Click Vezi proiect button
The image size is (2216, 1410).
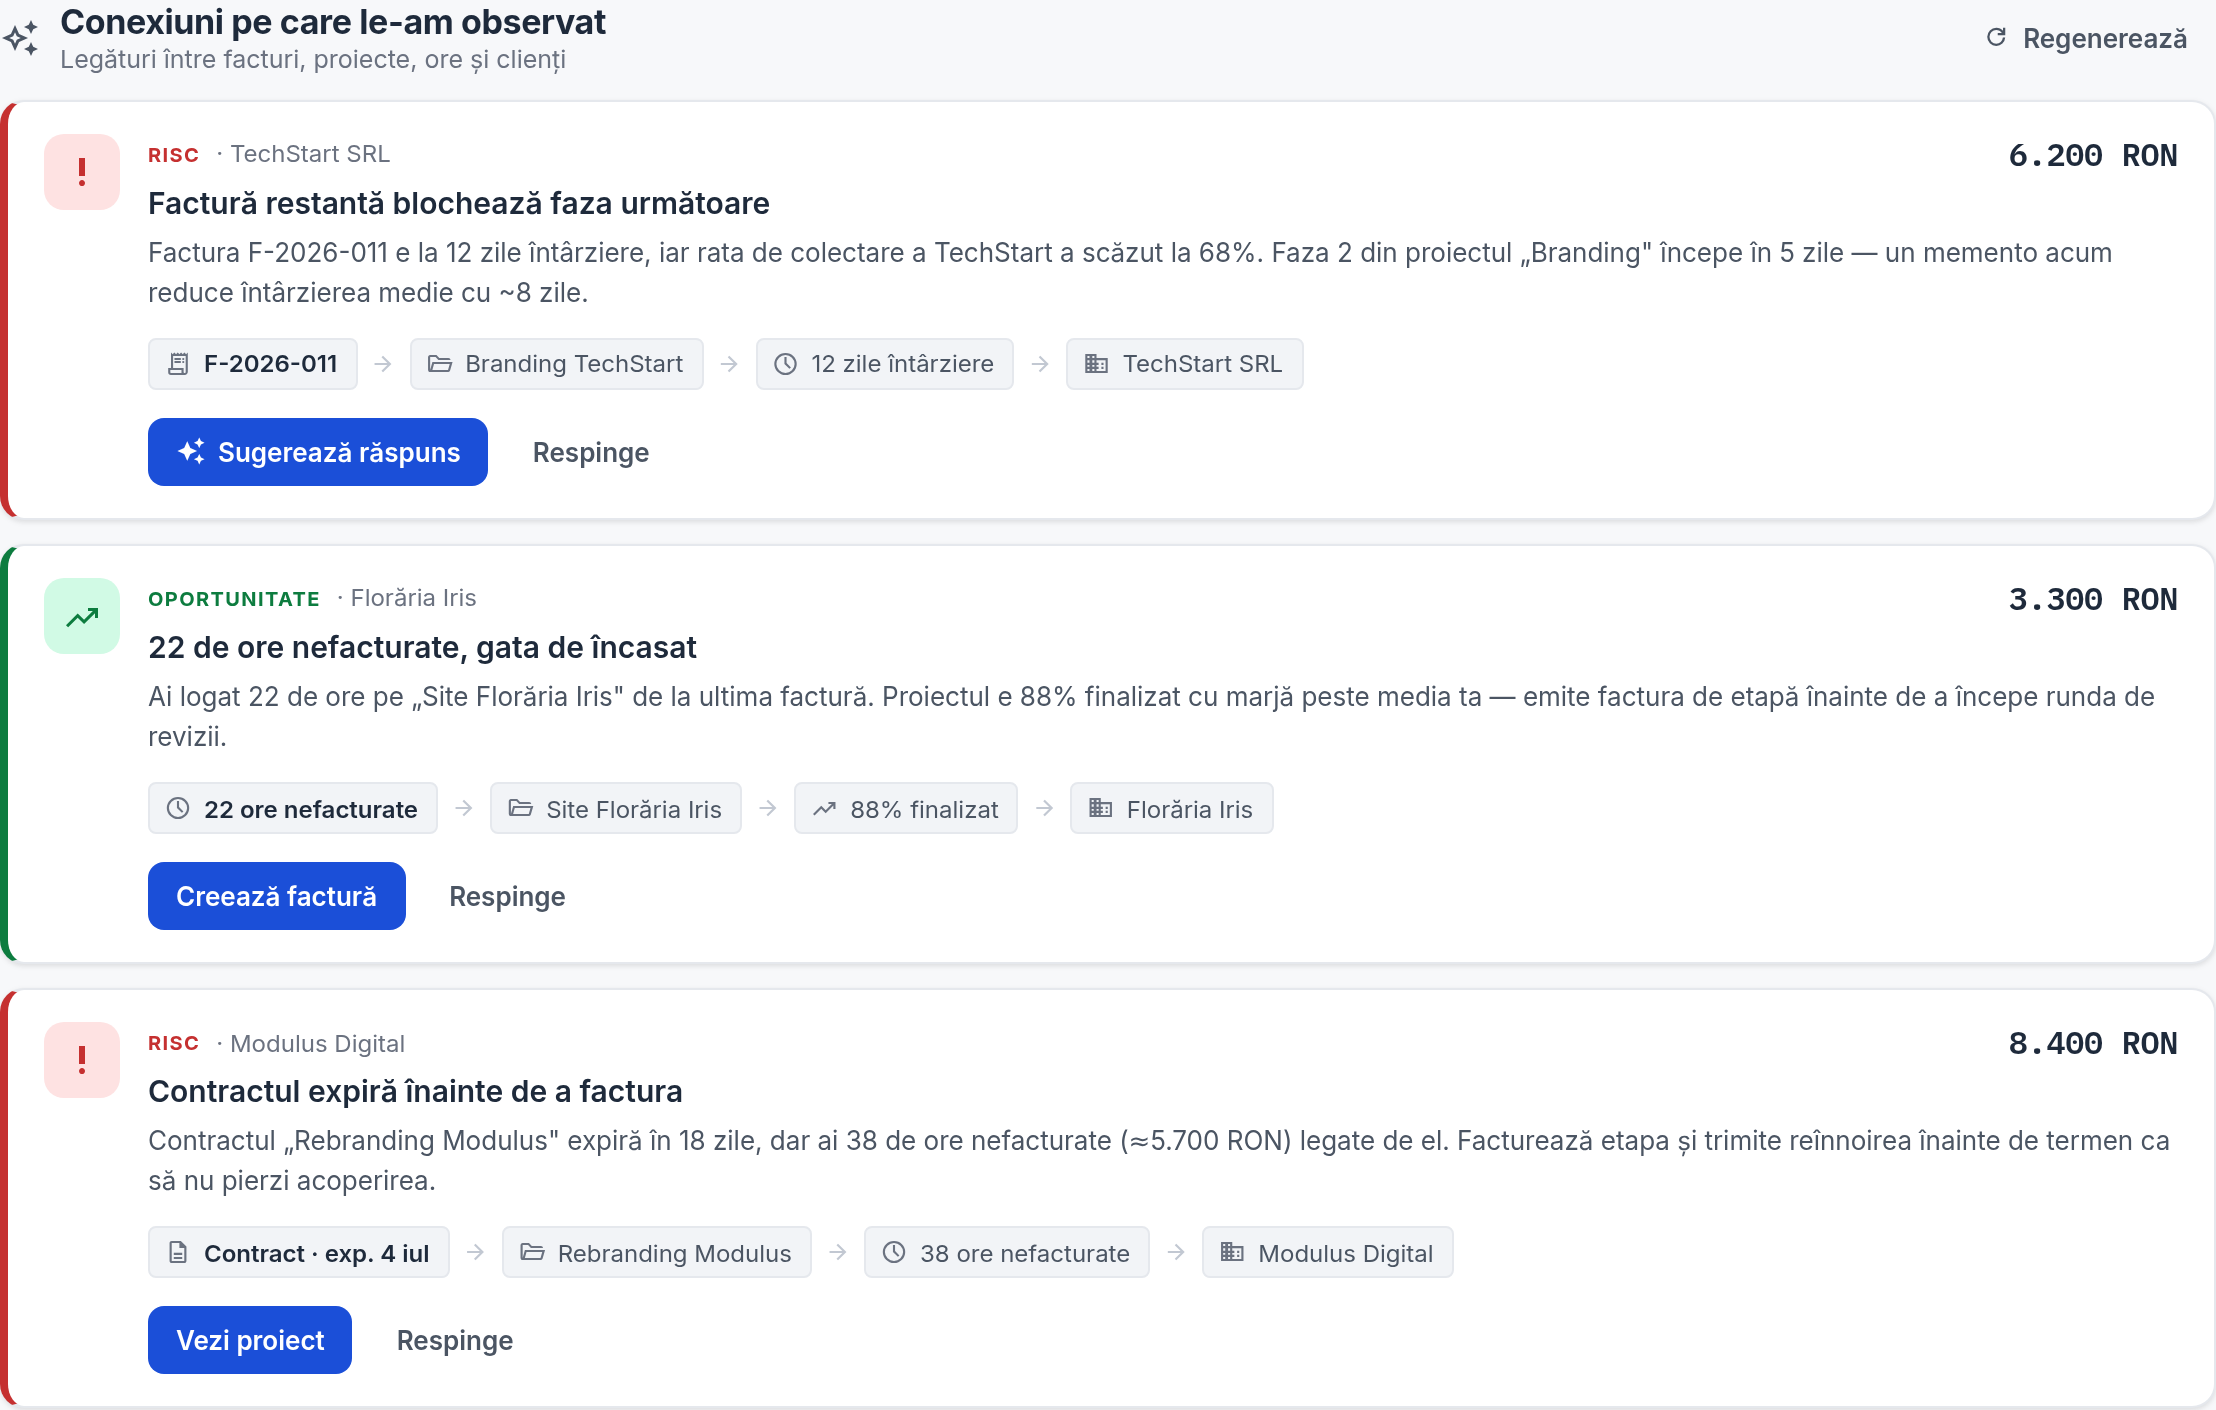tap(250, 1340)
